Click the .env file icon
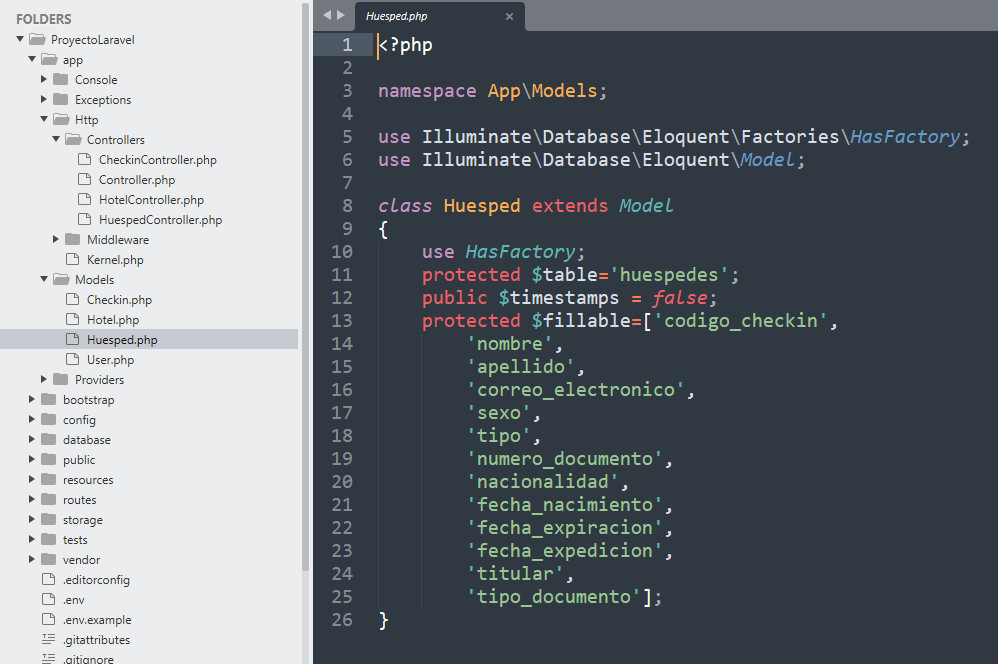The image size is (998, 664). 48,600
